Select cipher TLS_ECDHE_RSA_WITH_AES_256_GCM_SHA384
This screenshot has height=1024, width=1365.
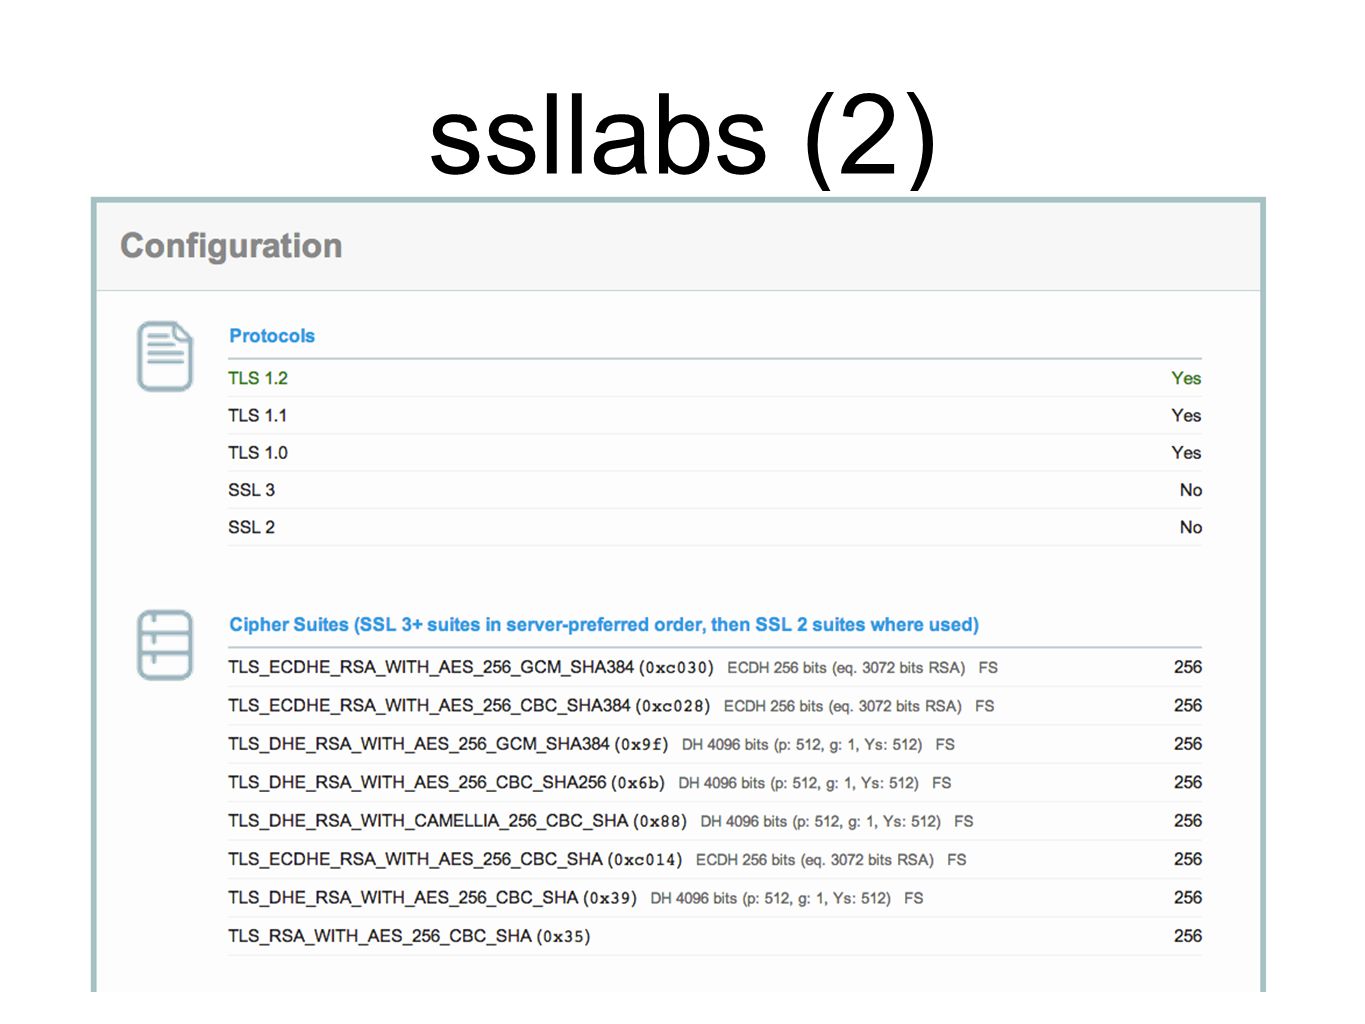tap(715, 667)
